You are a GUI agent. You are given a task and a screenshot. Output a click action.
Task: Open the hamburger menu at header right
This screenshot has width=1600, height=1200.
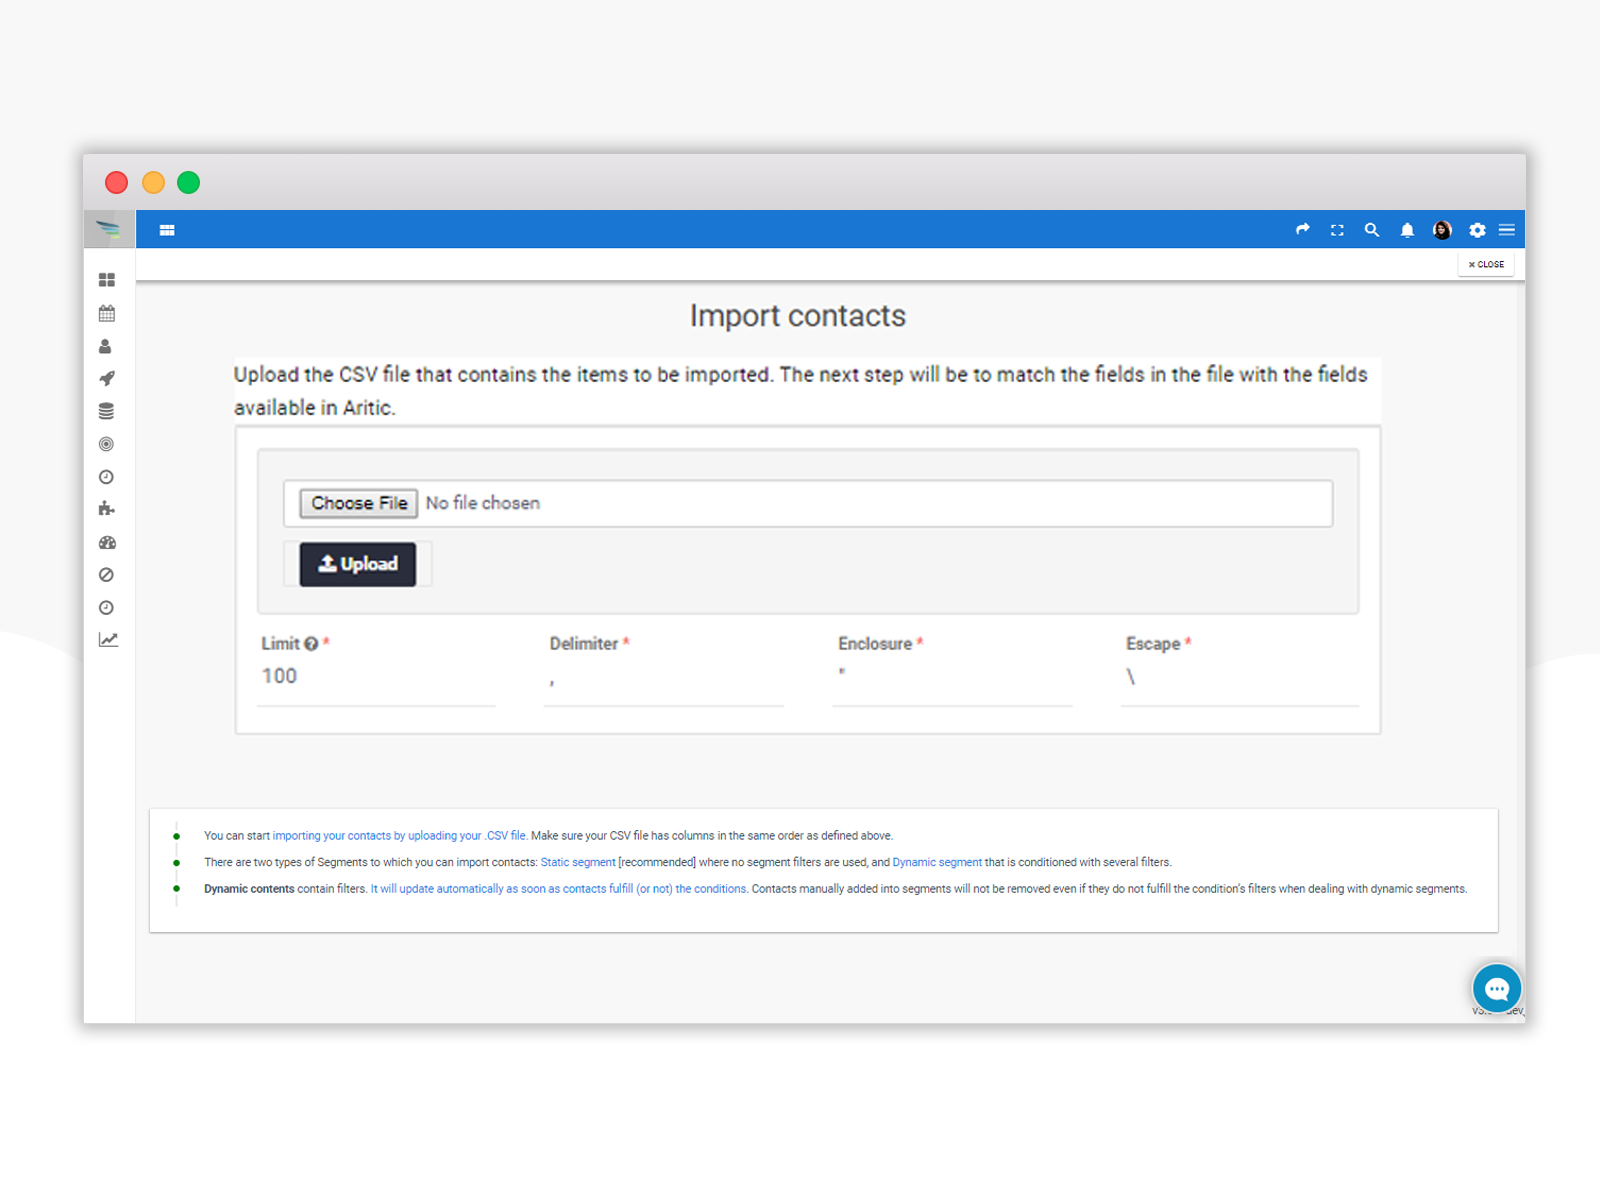(1507, 230)
